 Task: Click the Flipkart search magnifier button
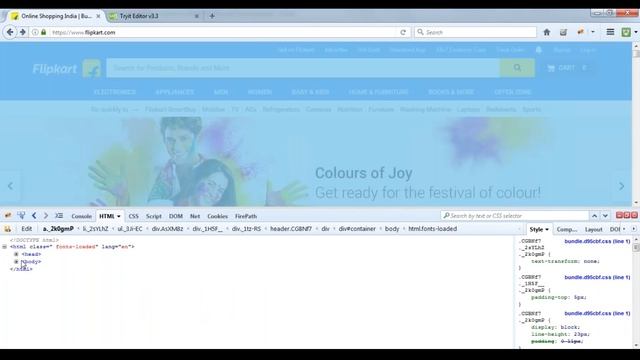[x=517, y=68]
